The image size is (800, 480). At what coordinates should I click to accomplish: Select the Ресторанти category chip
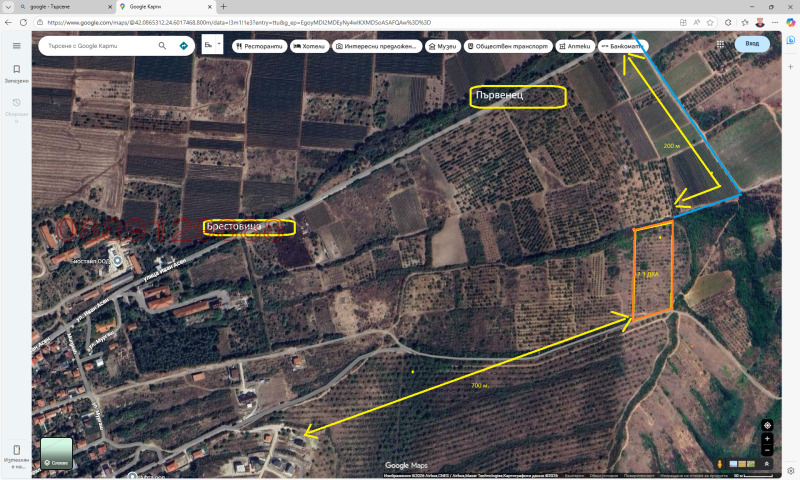tap(259, 46)
